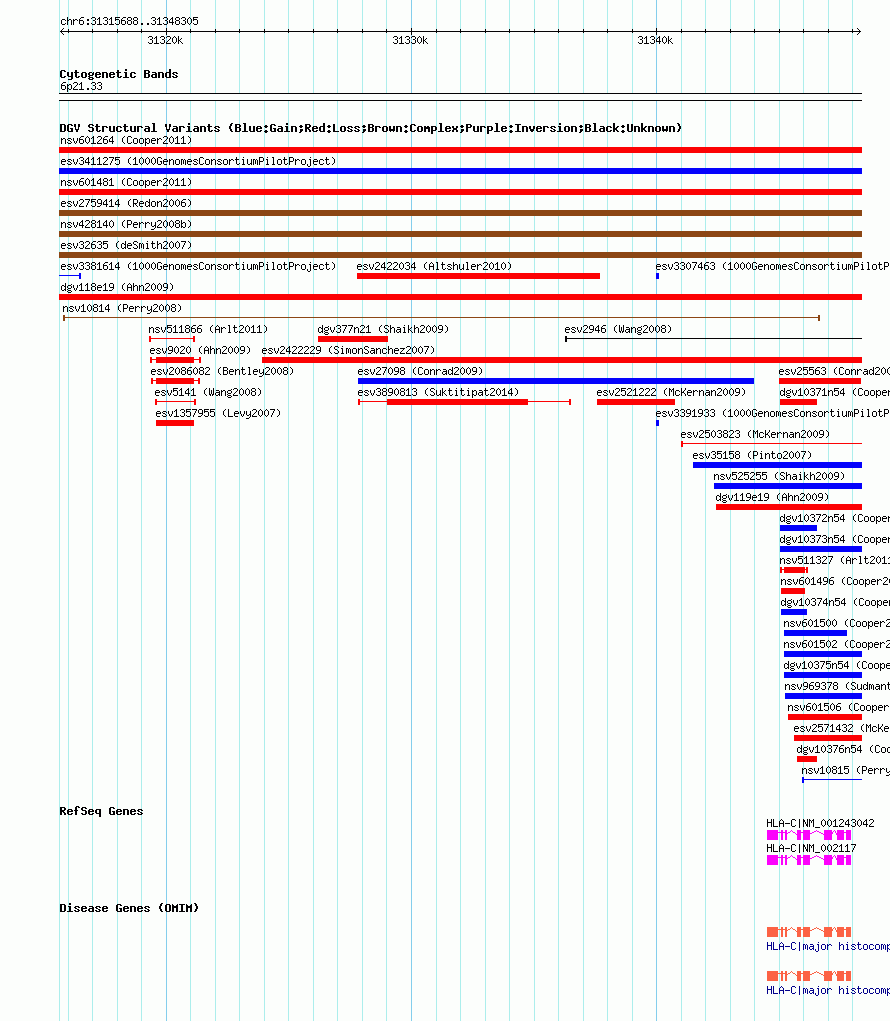Select nsv10814 (Perry2008) variant label
This screenshot has height=1021, width=890.
[122, 308]
